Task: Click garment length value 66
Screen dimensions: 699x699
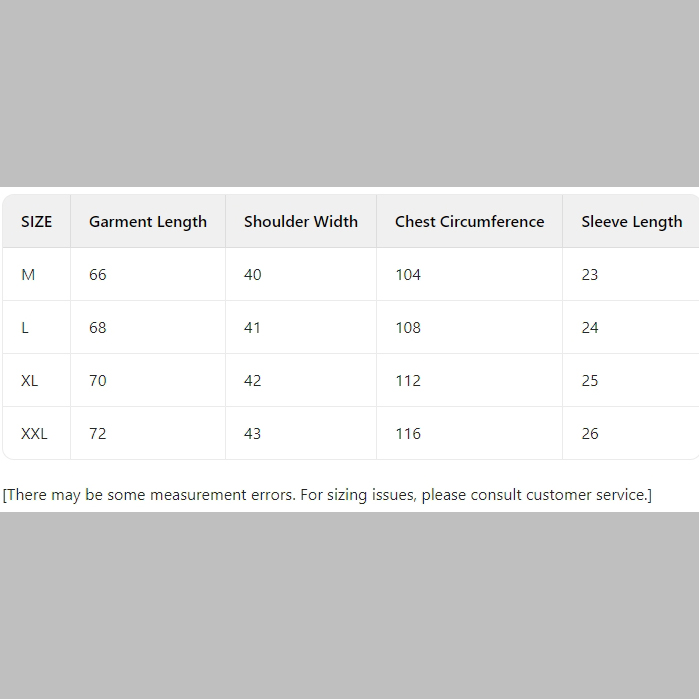Action: (x=98, y=275)
